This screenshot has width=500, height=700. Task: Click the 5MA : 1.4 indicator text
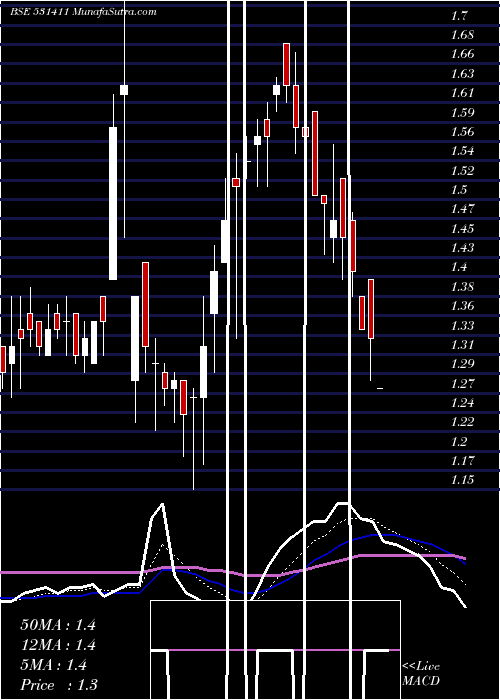[x=54, y=665]
